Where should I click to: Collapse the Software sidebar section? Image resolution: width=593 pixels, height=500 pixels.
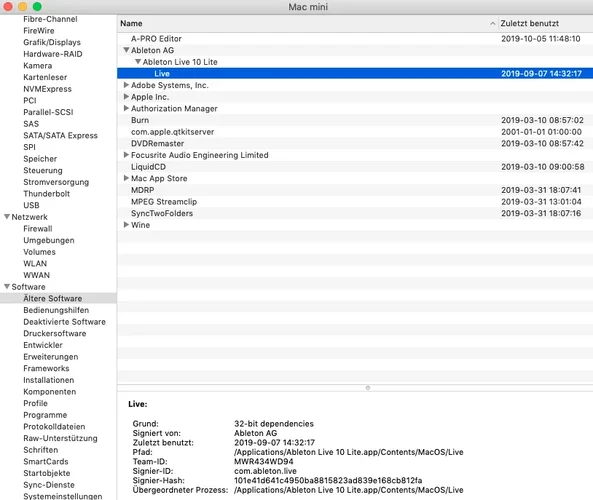pyautogui.click(x=7, y=287)
